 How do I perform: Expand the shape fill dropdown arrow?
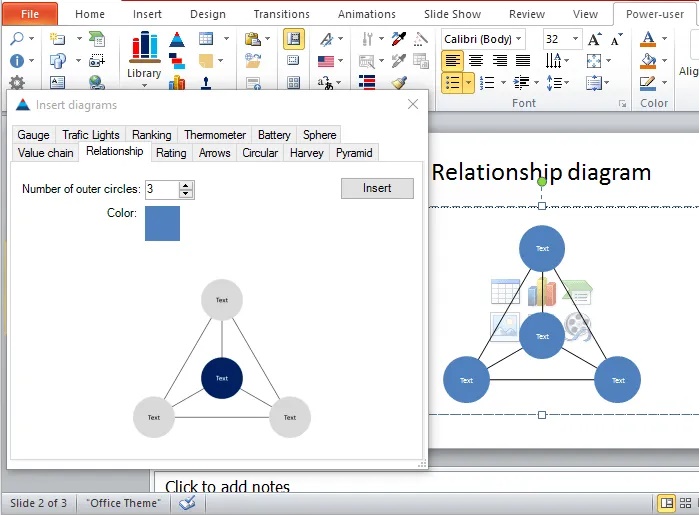click(664, 61)
